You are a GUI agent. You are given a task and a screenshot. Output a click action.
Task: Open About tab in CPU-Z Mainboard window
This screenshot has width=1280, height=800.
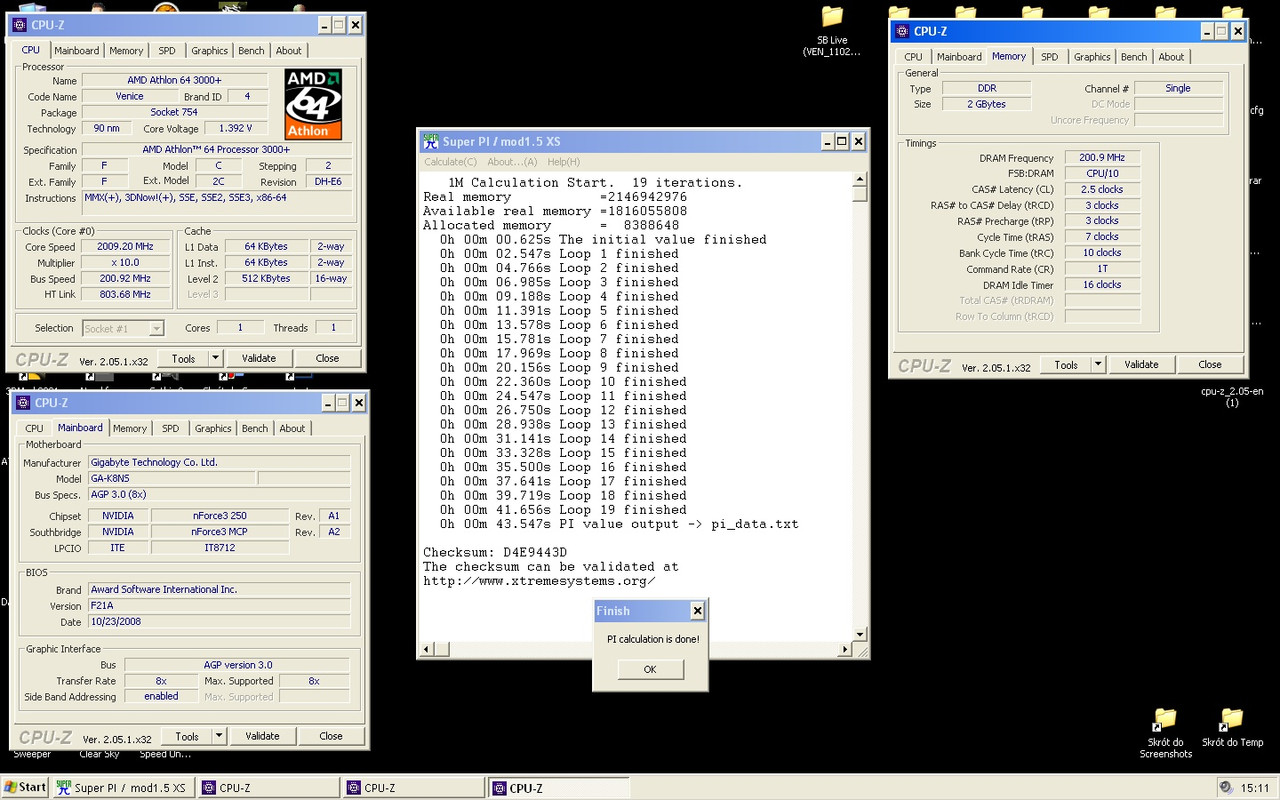coord(292,429)
